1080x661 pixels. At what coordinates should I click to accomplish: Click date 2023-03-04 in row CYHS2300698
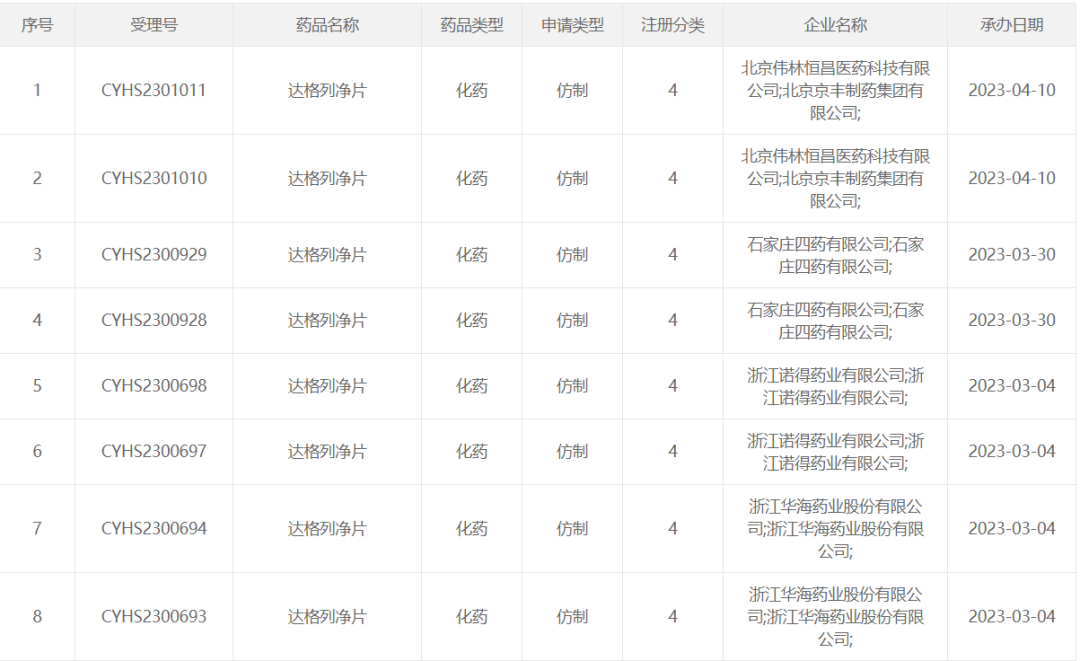[x=1012, y=386]
